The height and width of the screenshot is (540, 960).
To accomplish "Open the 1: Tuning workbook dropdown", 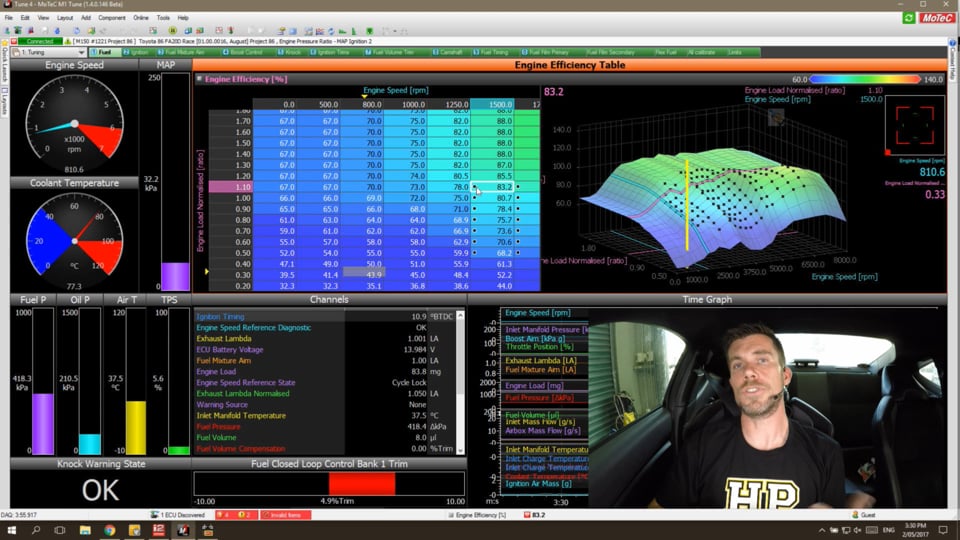I will pyautogui.click(x=50, y=53).
